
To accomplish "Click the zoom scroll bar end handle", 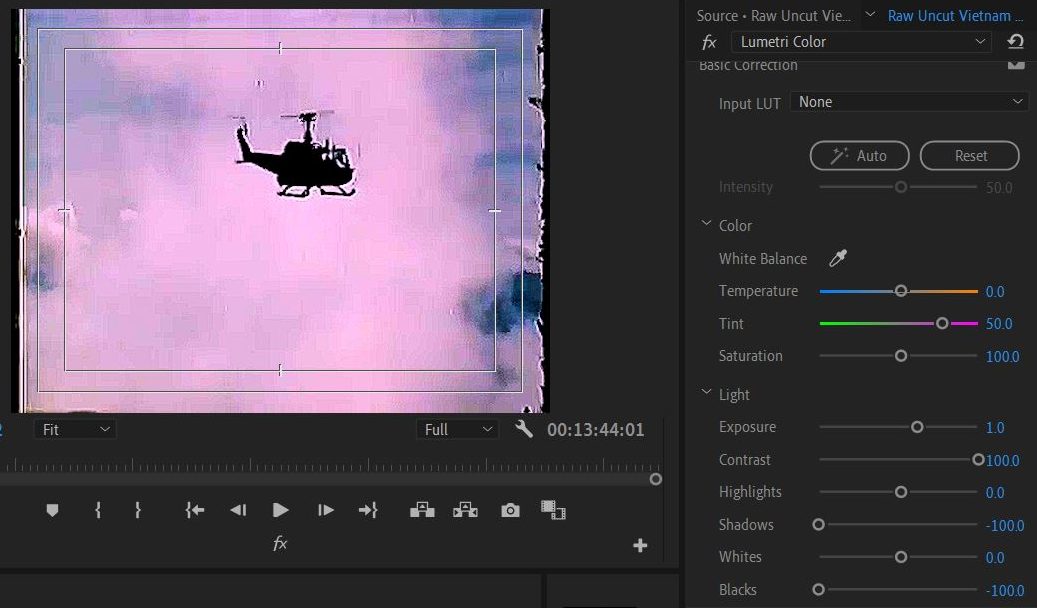I will [655, 479].
